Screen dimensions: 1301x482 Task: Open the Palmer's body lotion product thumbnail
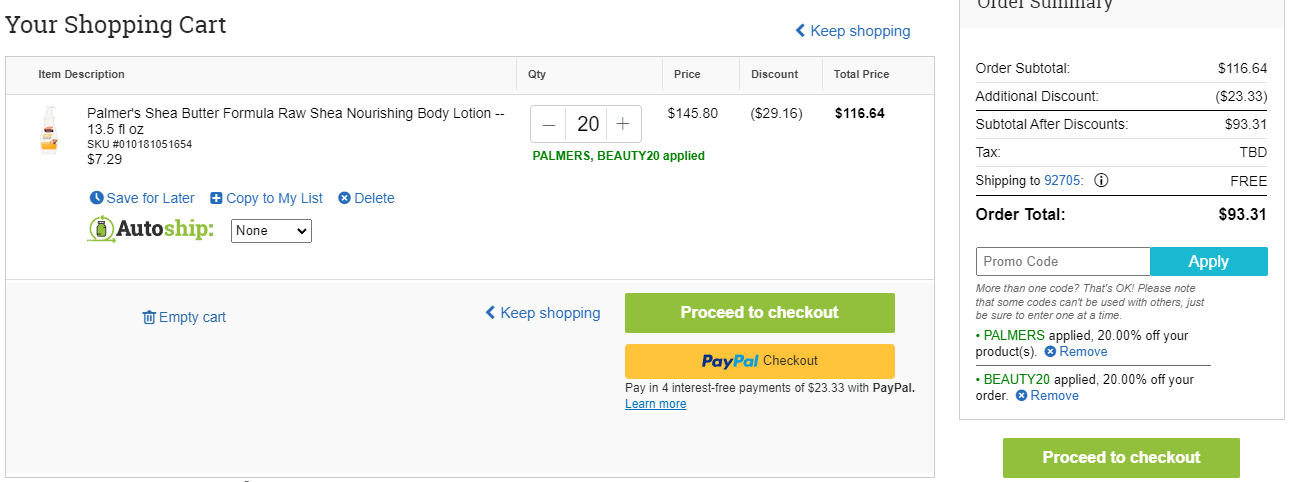pyautogui.click(x=49, y=130)
